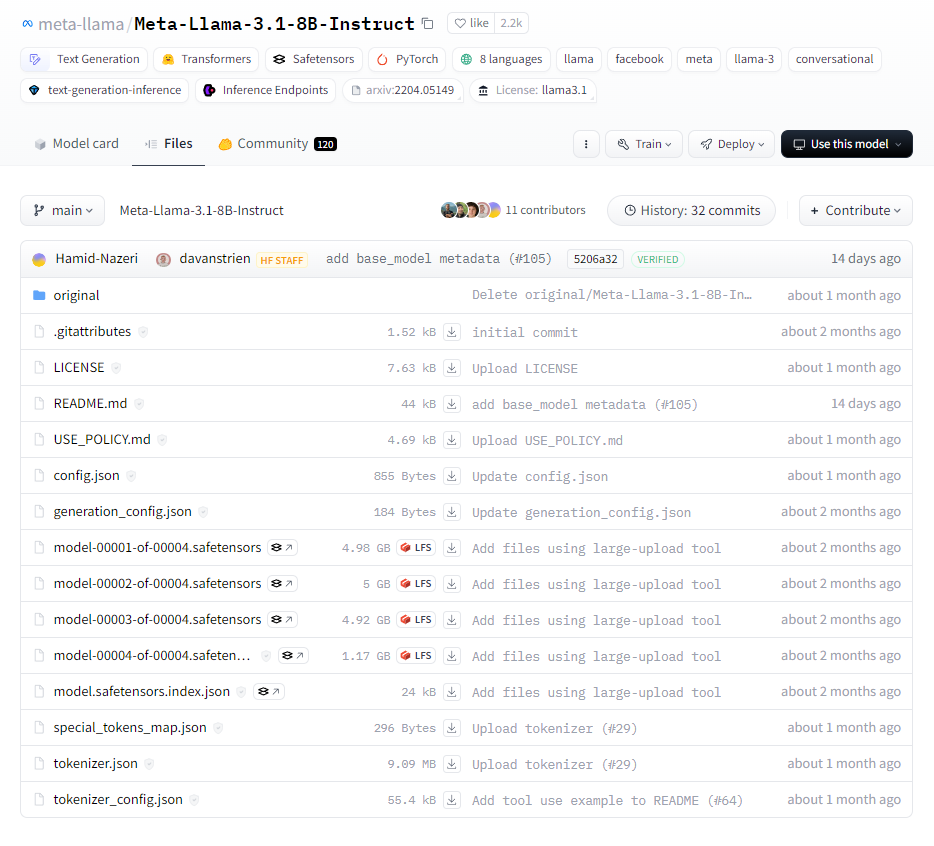Download the LICENSE file
The width and height of the screenshot is (934, 846).
coord(452,368)
